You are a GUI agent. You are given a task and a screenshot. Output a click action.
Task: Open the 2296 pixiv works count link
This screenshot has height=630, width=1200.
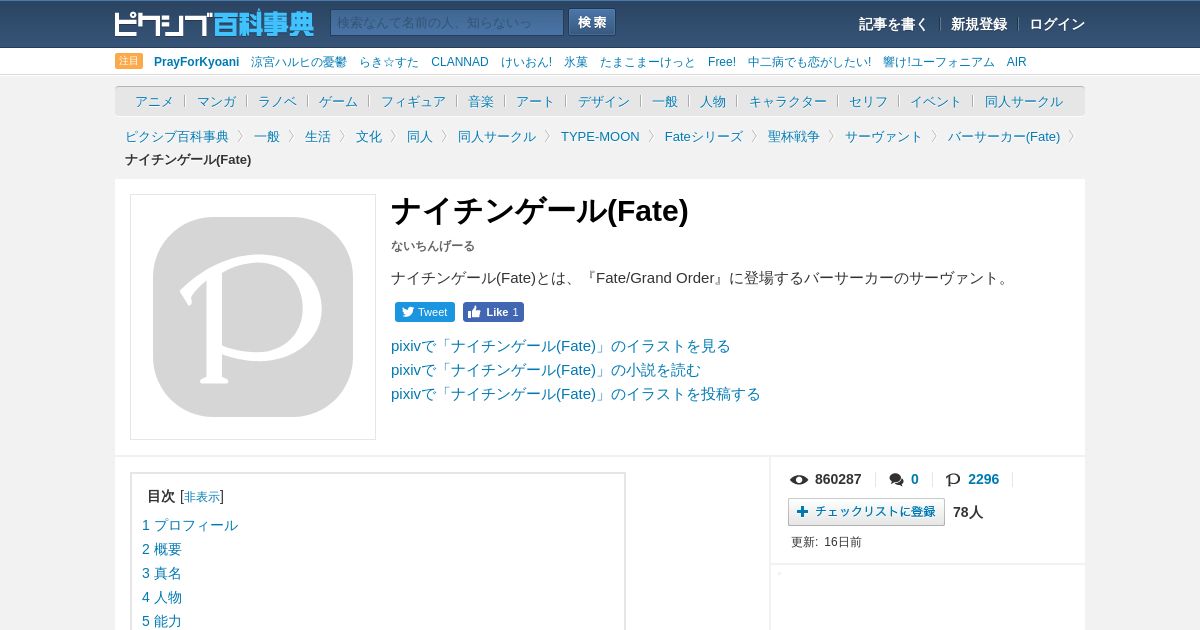point(983,480)
